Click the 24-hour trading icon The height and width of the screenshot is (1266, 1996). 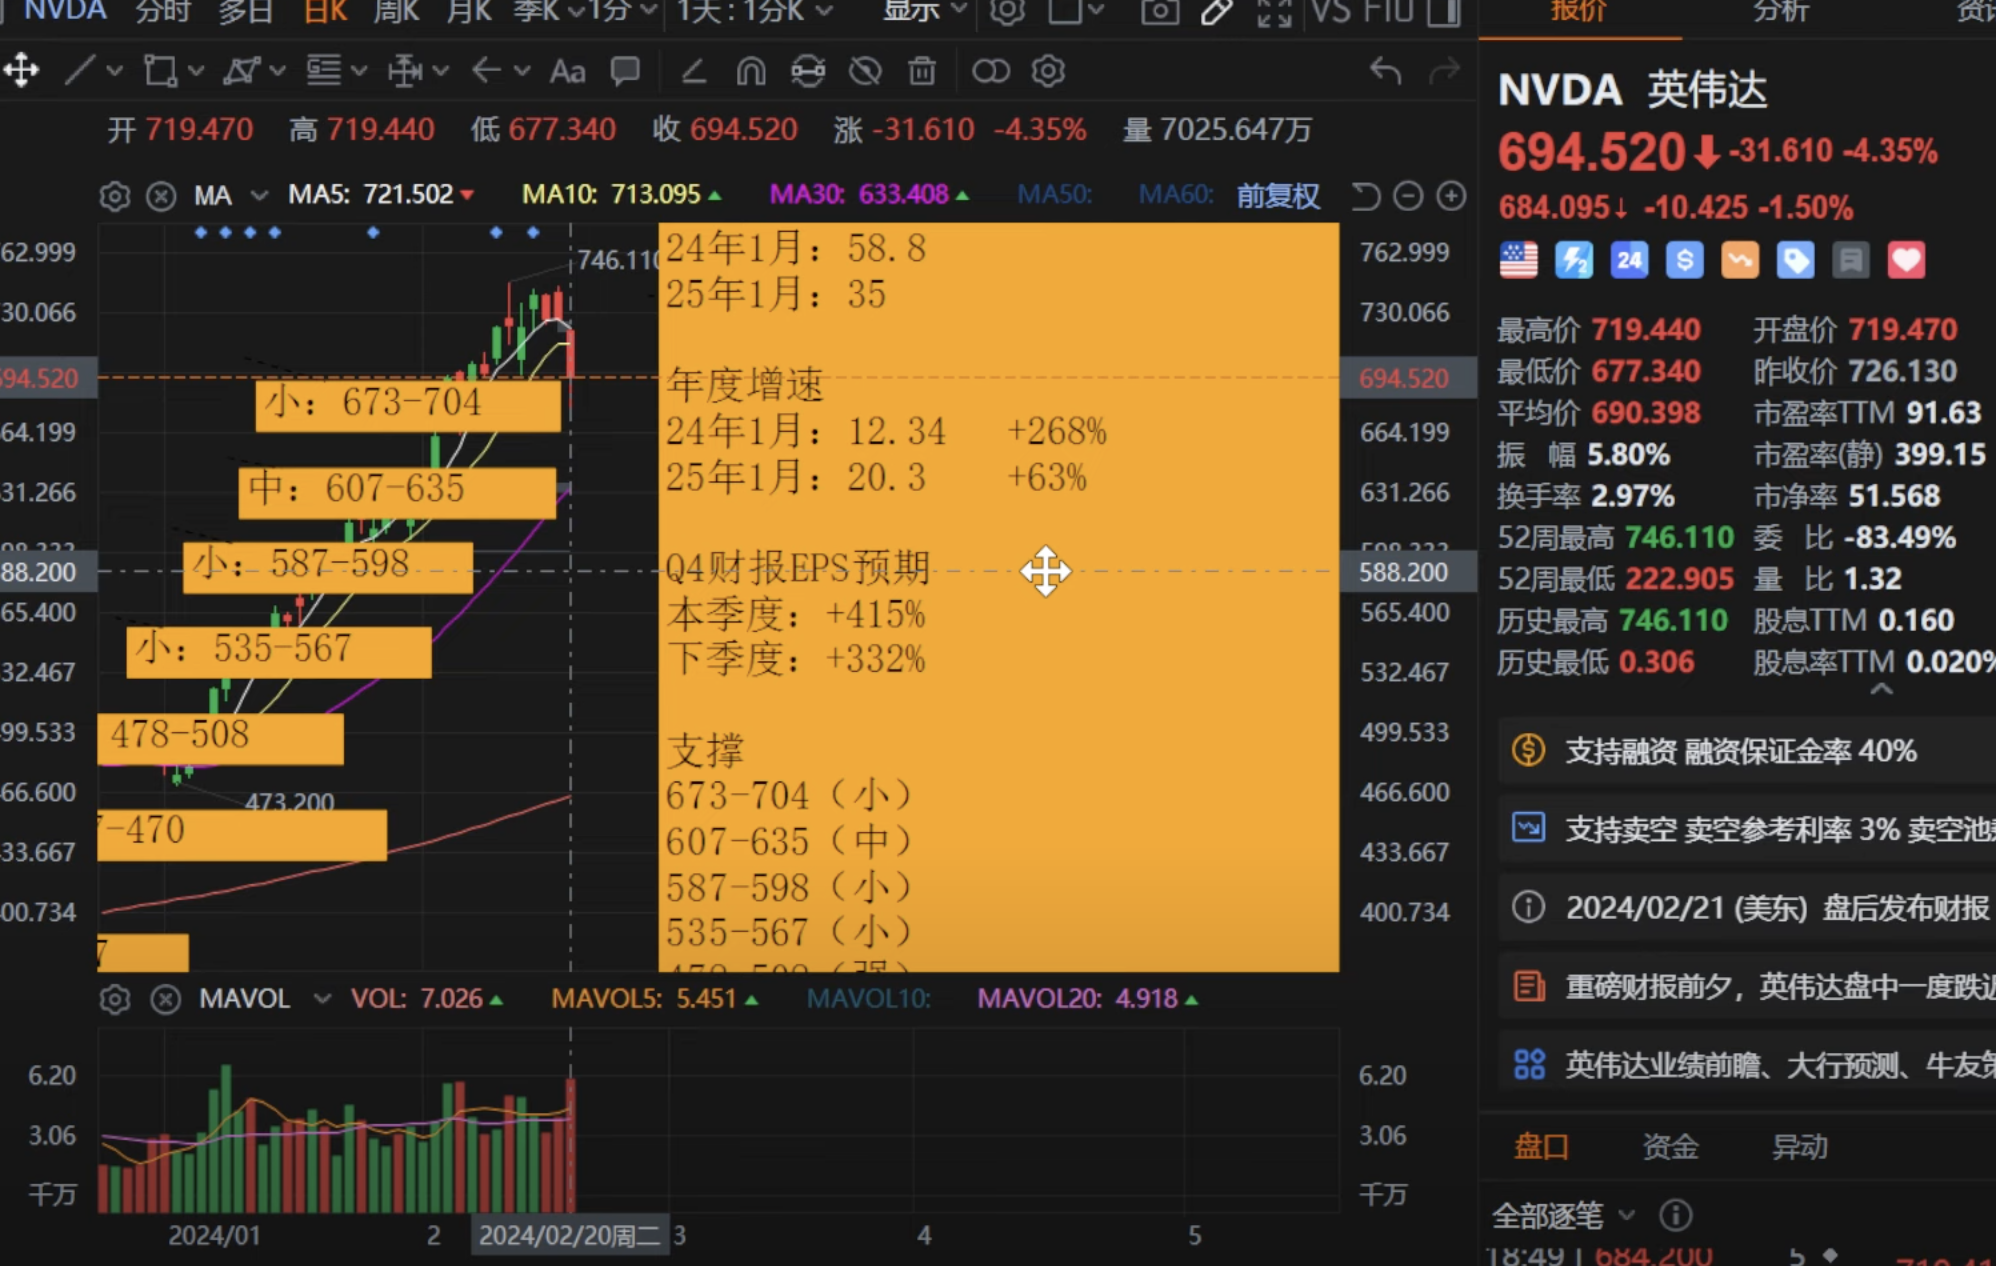[1629, 260]
